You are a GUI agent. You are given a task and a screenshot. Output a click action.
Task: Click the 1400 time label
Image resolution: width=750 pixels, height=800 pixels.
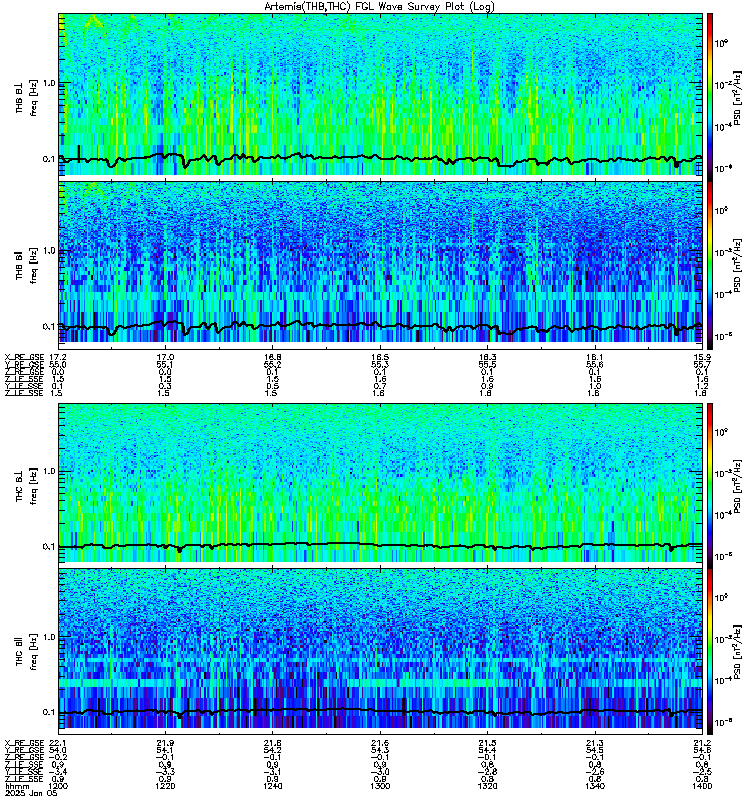click(702, 786)
